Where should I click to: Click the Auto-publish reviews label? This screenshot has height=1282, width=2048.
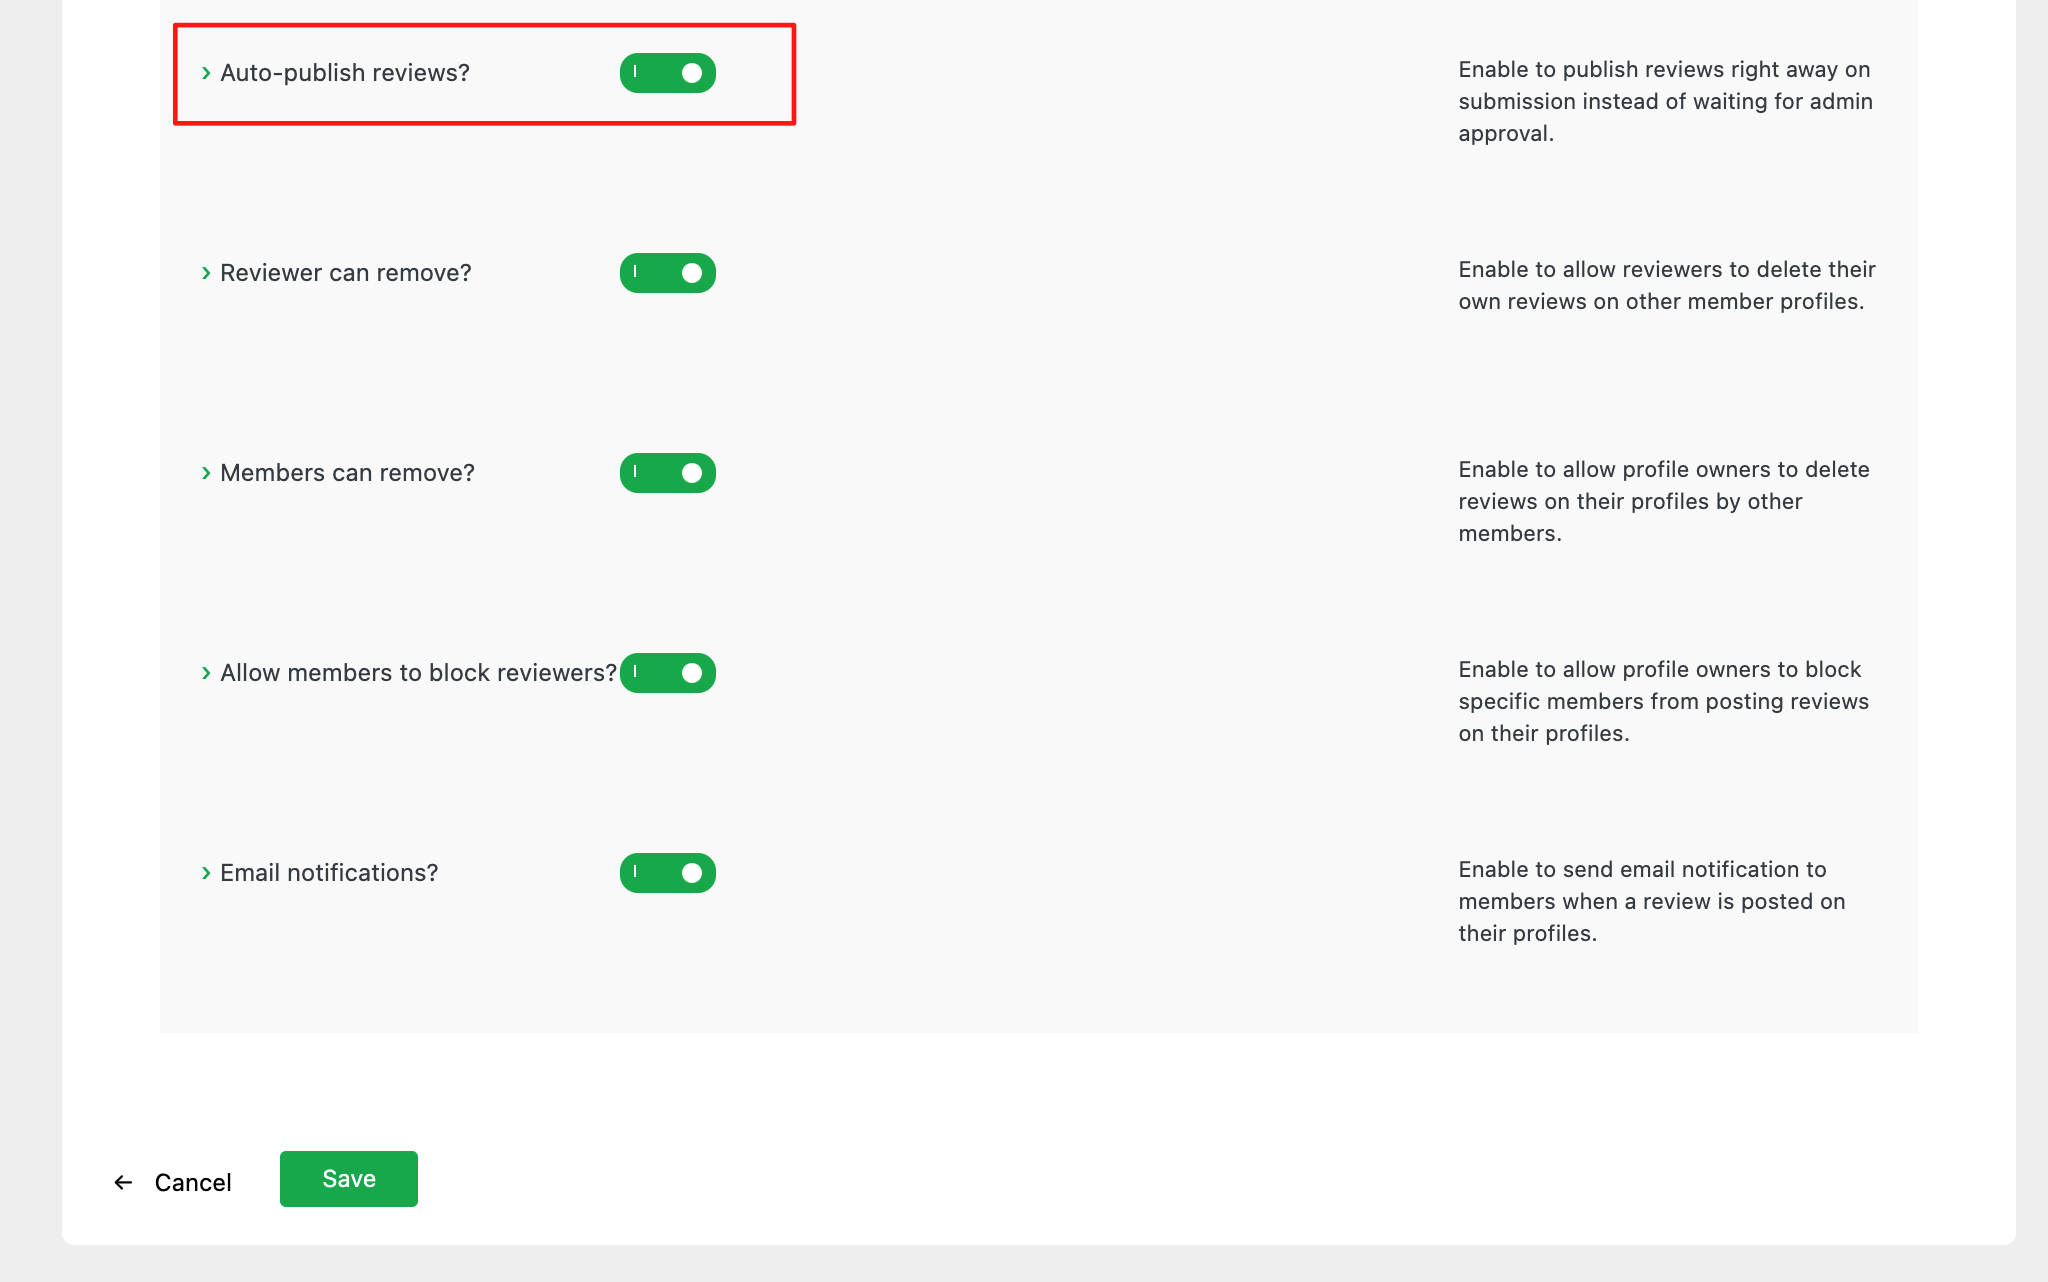pyautogui.click(x=345, y=73)
